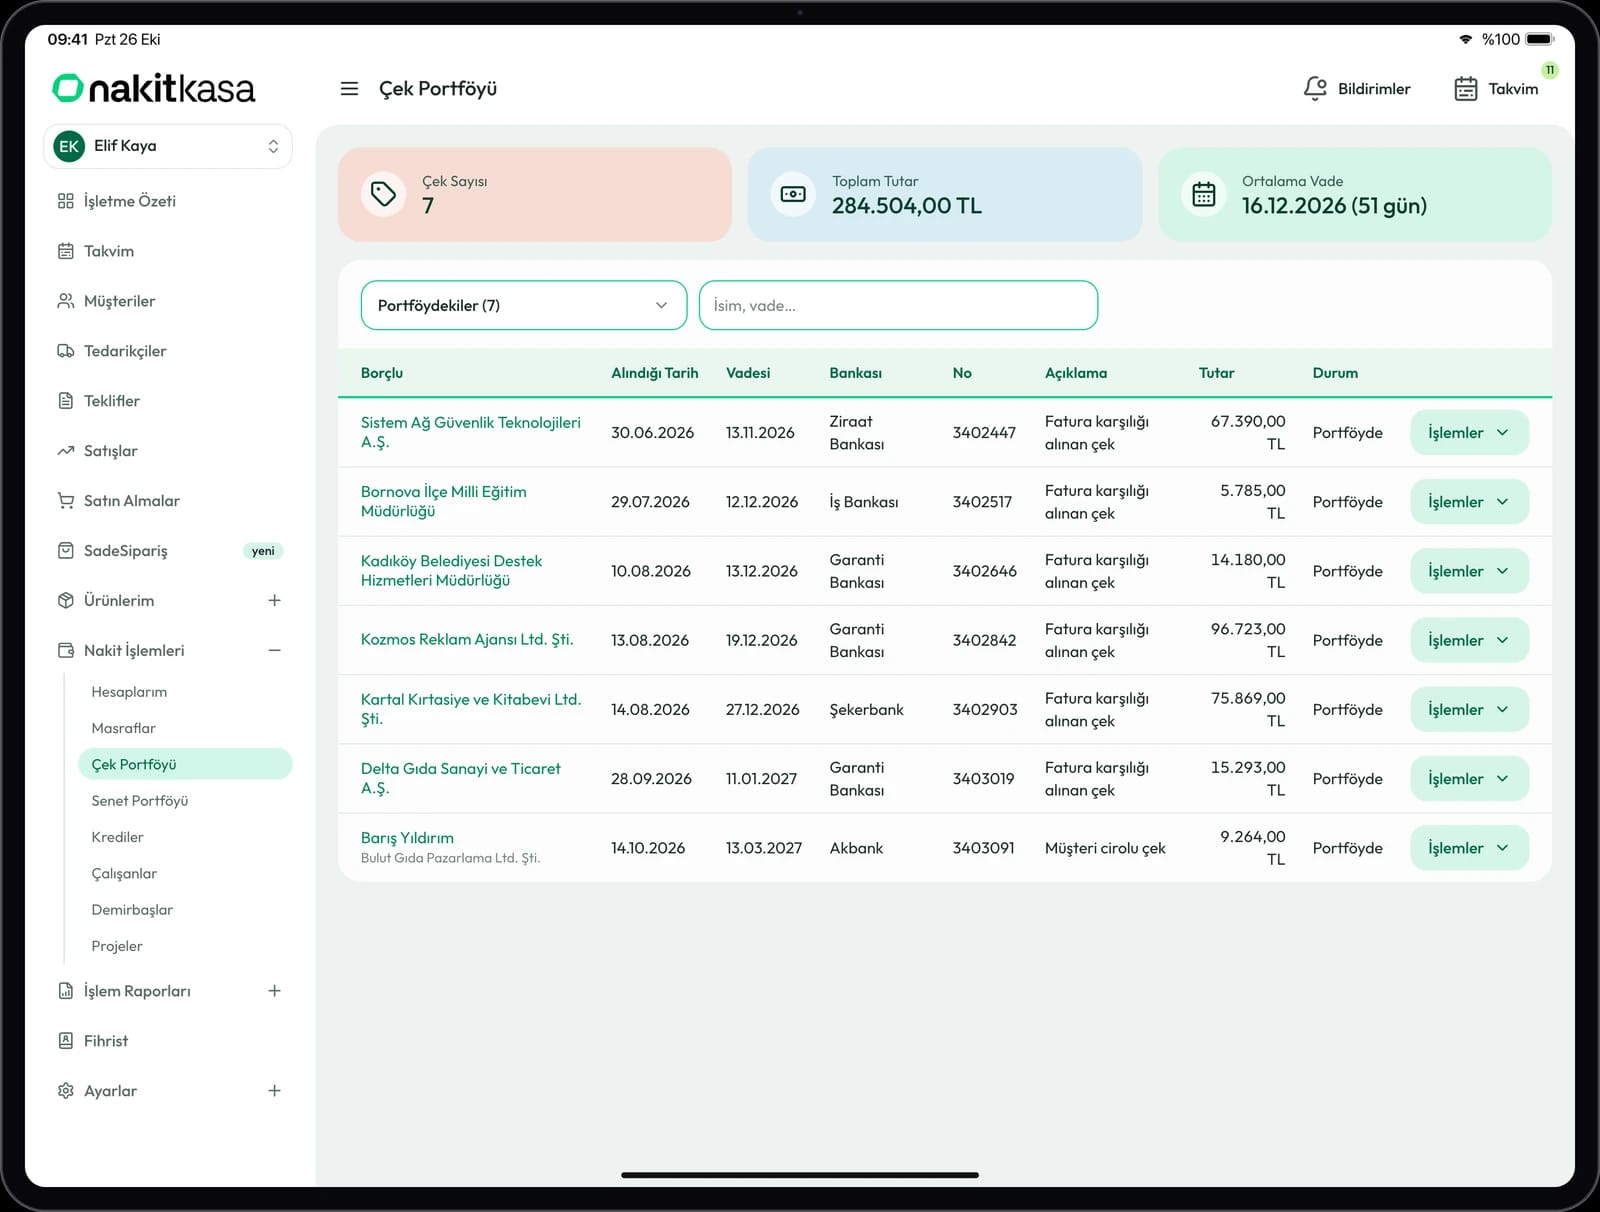
Task: Sort by Tutar column header
Action: click(1217, 373)
